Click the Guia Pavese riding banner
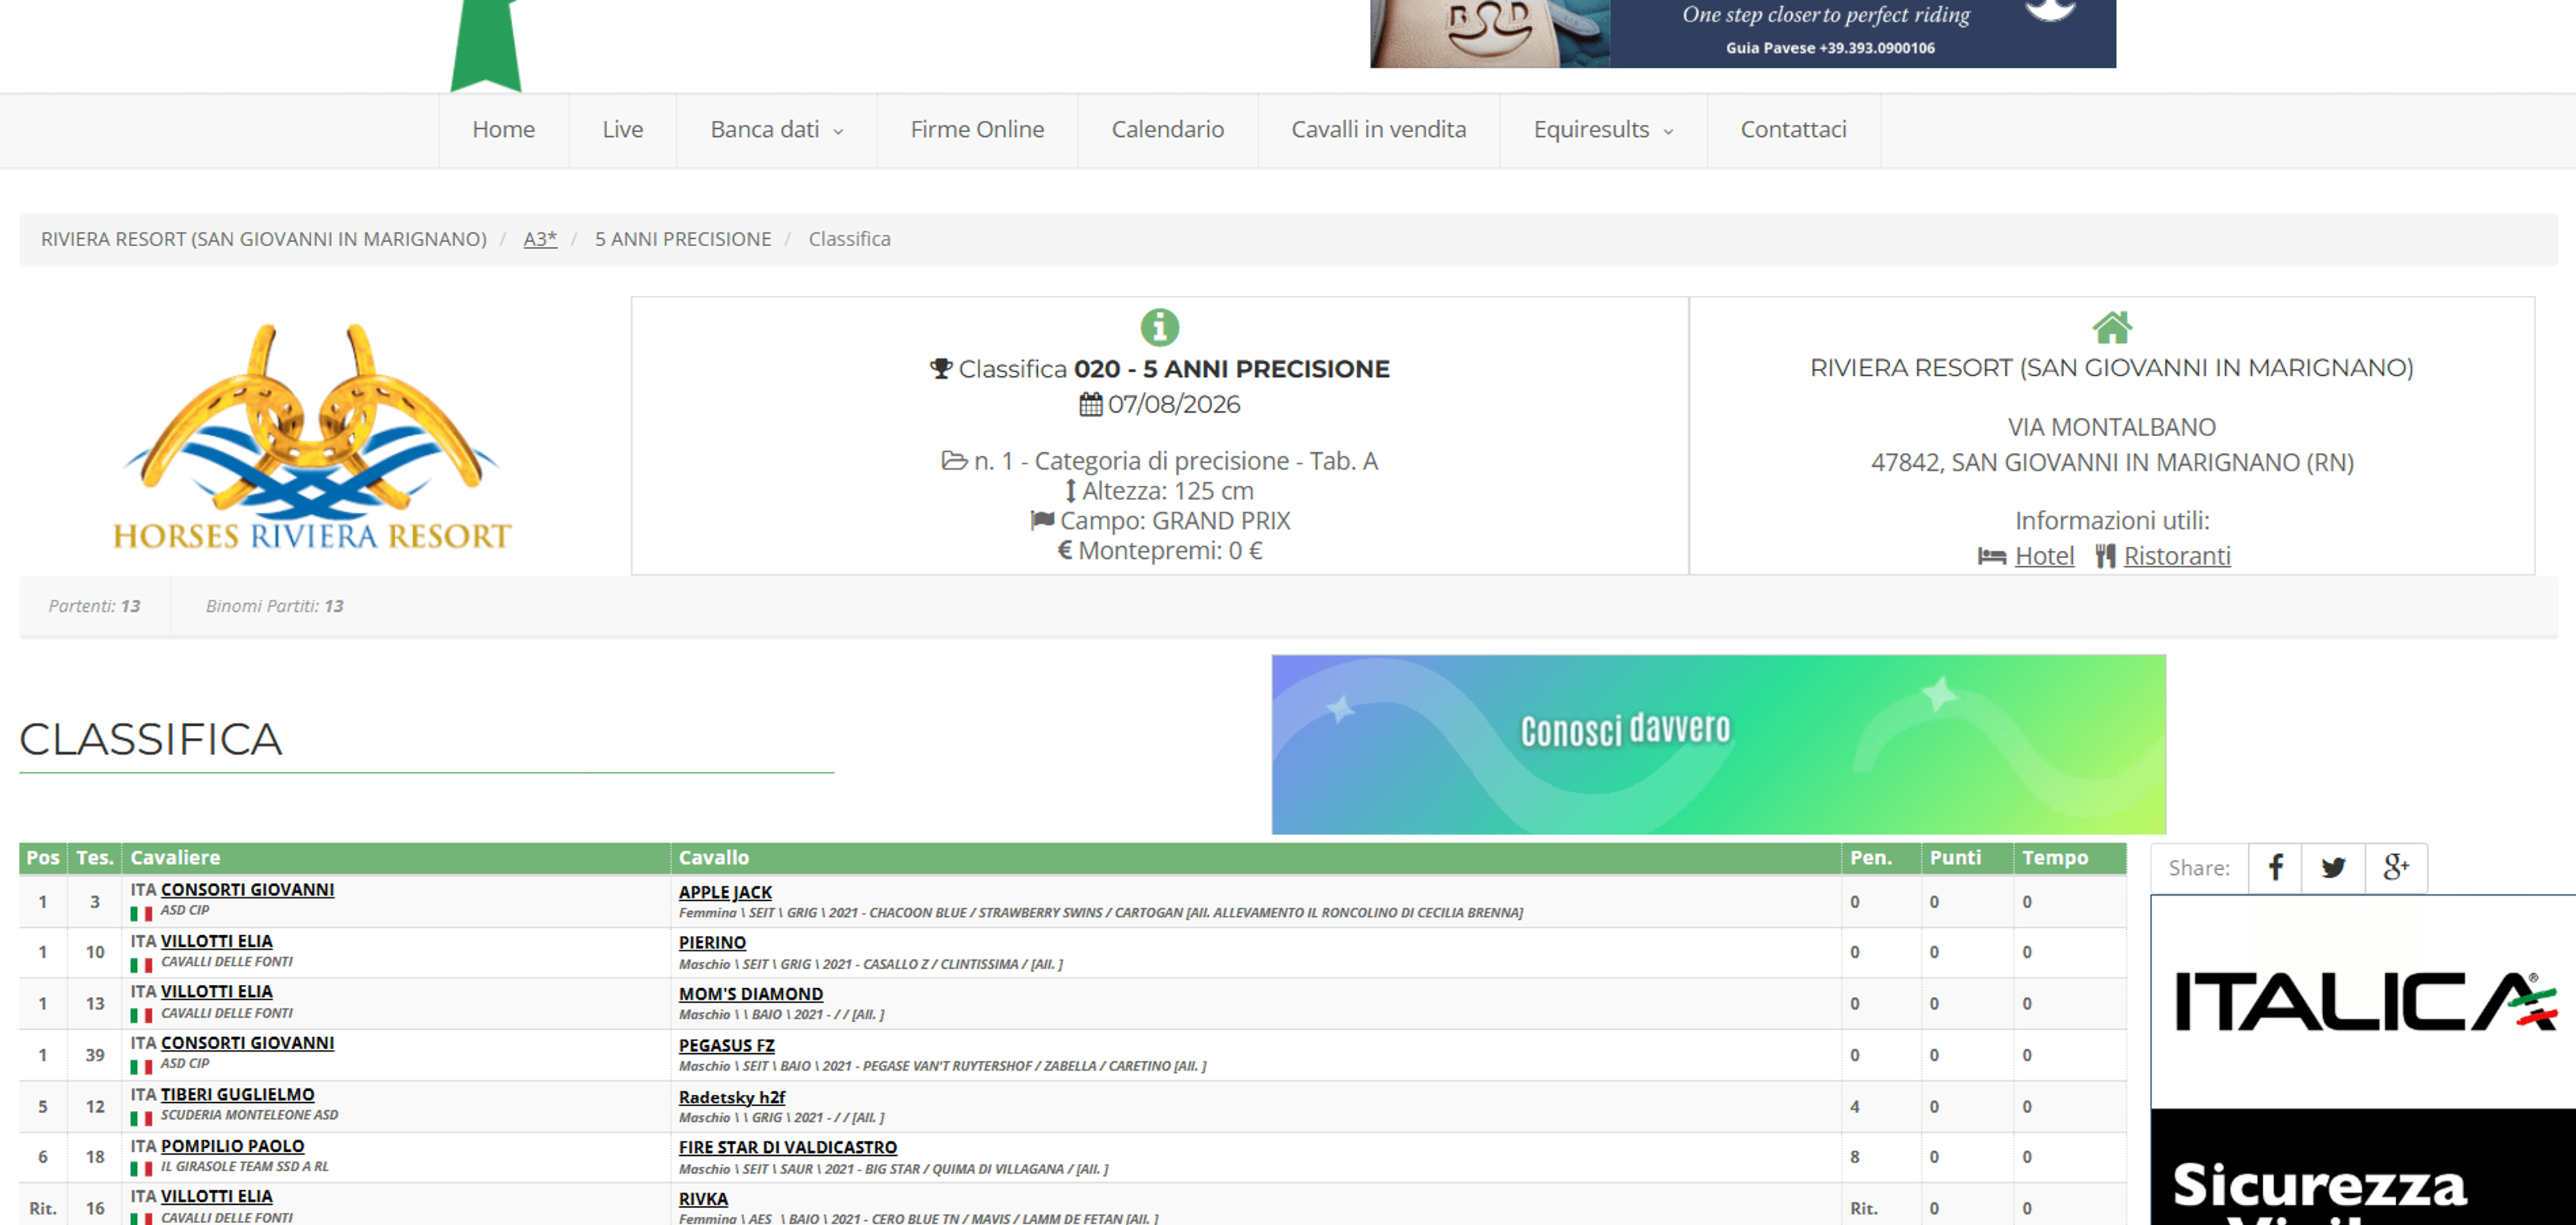This screenshot has height=1225, width=2576. (x=1742, y=33)
